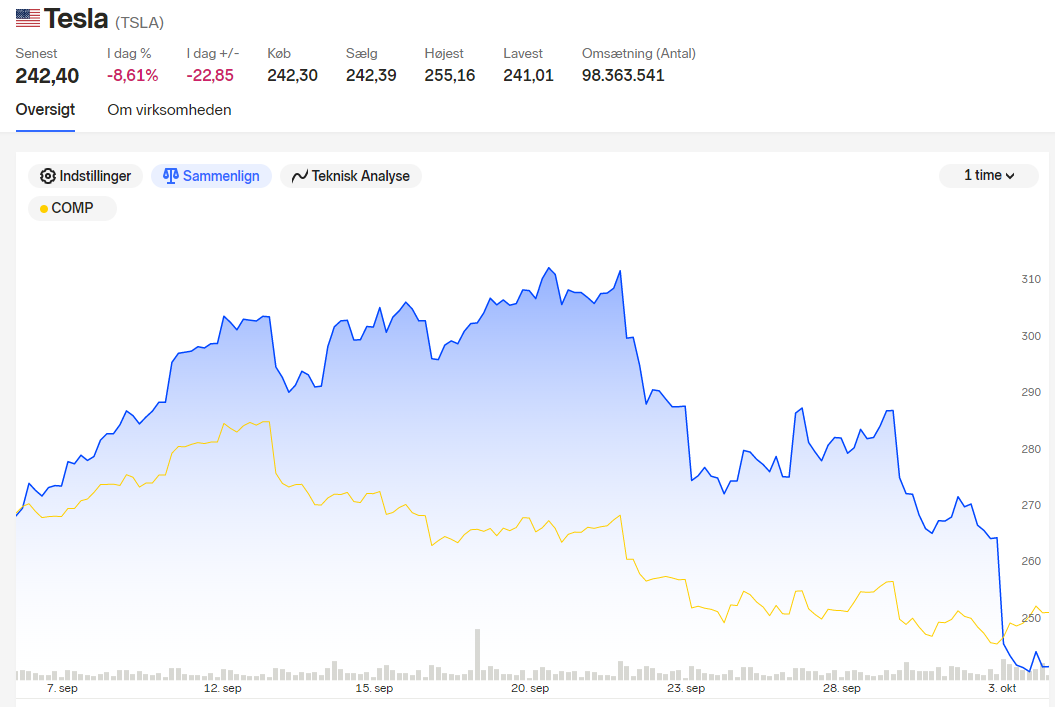Click the 28. sep date axis label
Viewport: 1055px width, 707px height.
(842, 688)
